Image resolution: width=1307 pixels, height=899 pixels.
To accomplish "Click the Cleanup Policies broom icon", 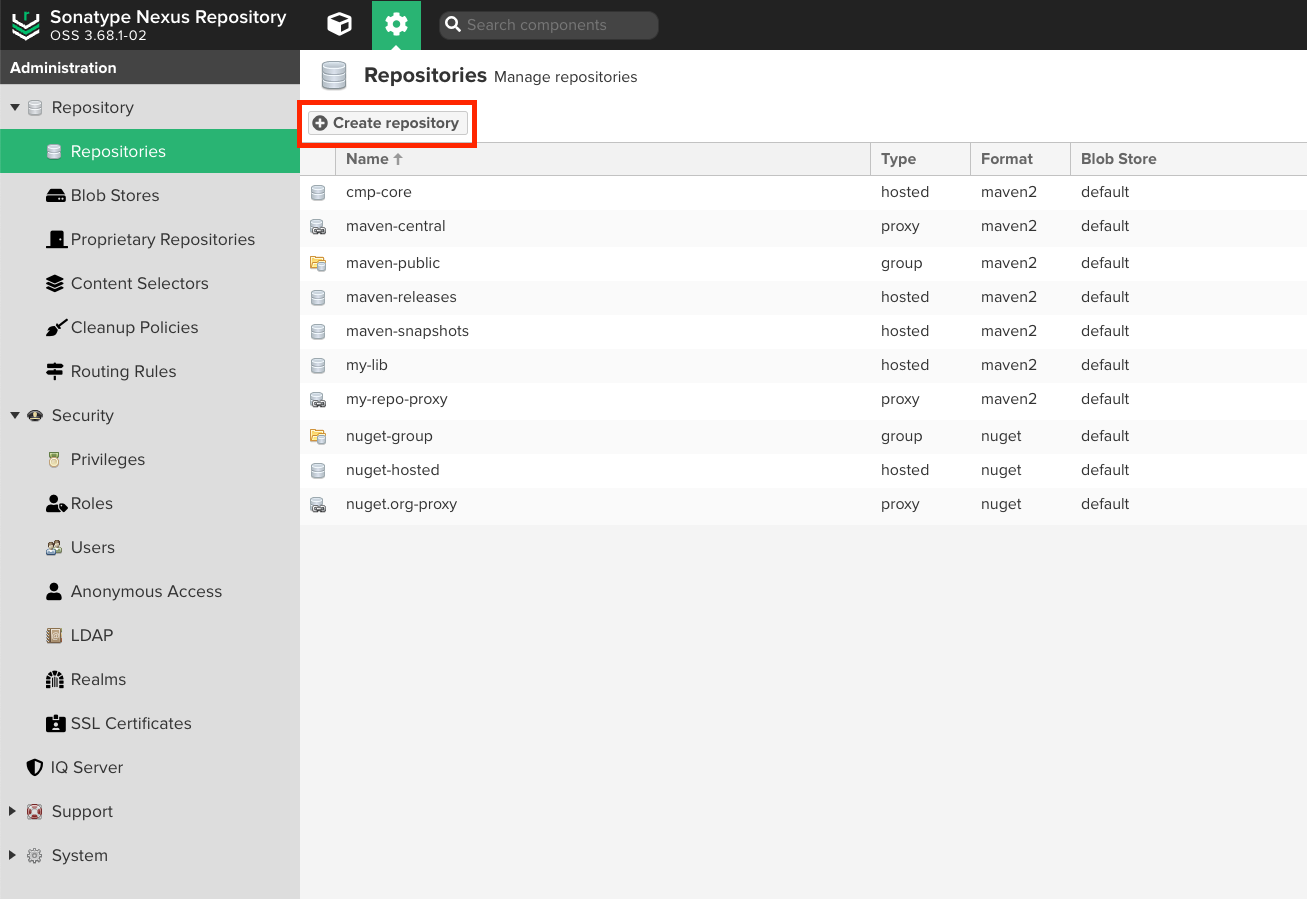I will (x=56, y=328).
